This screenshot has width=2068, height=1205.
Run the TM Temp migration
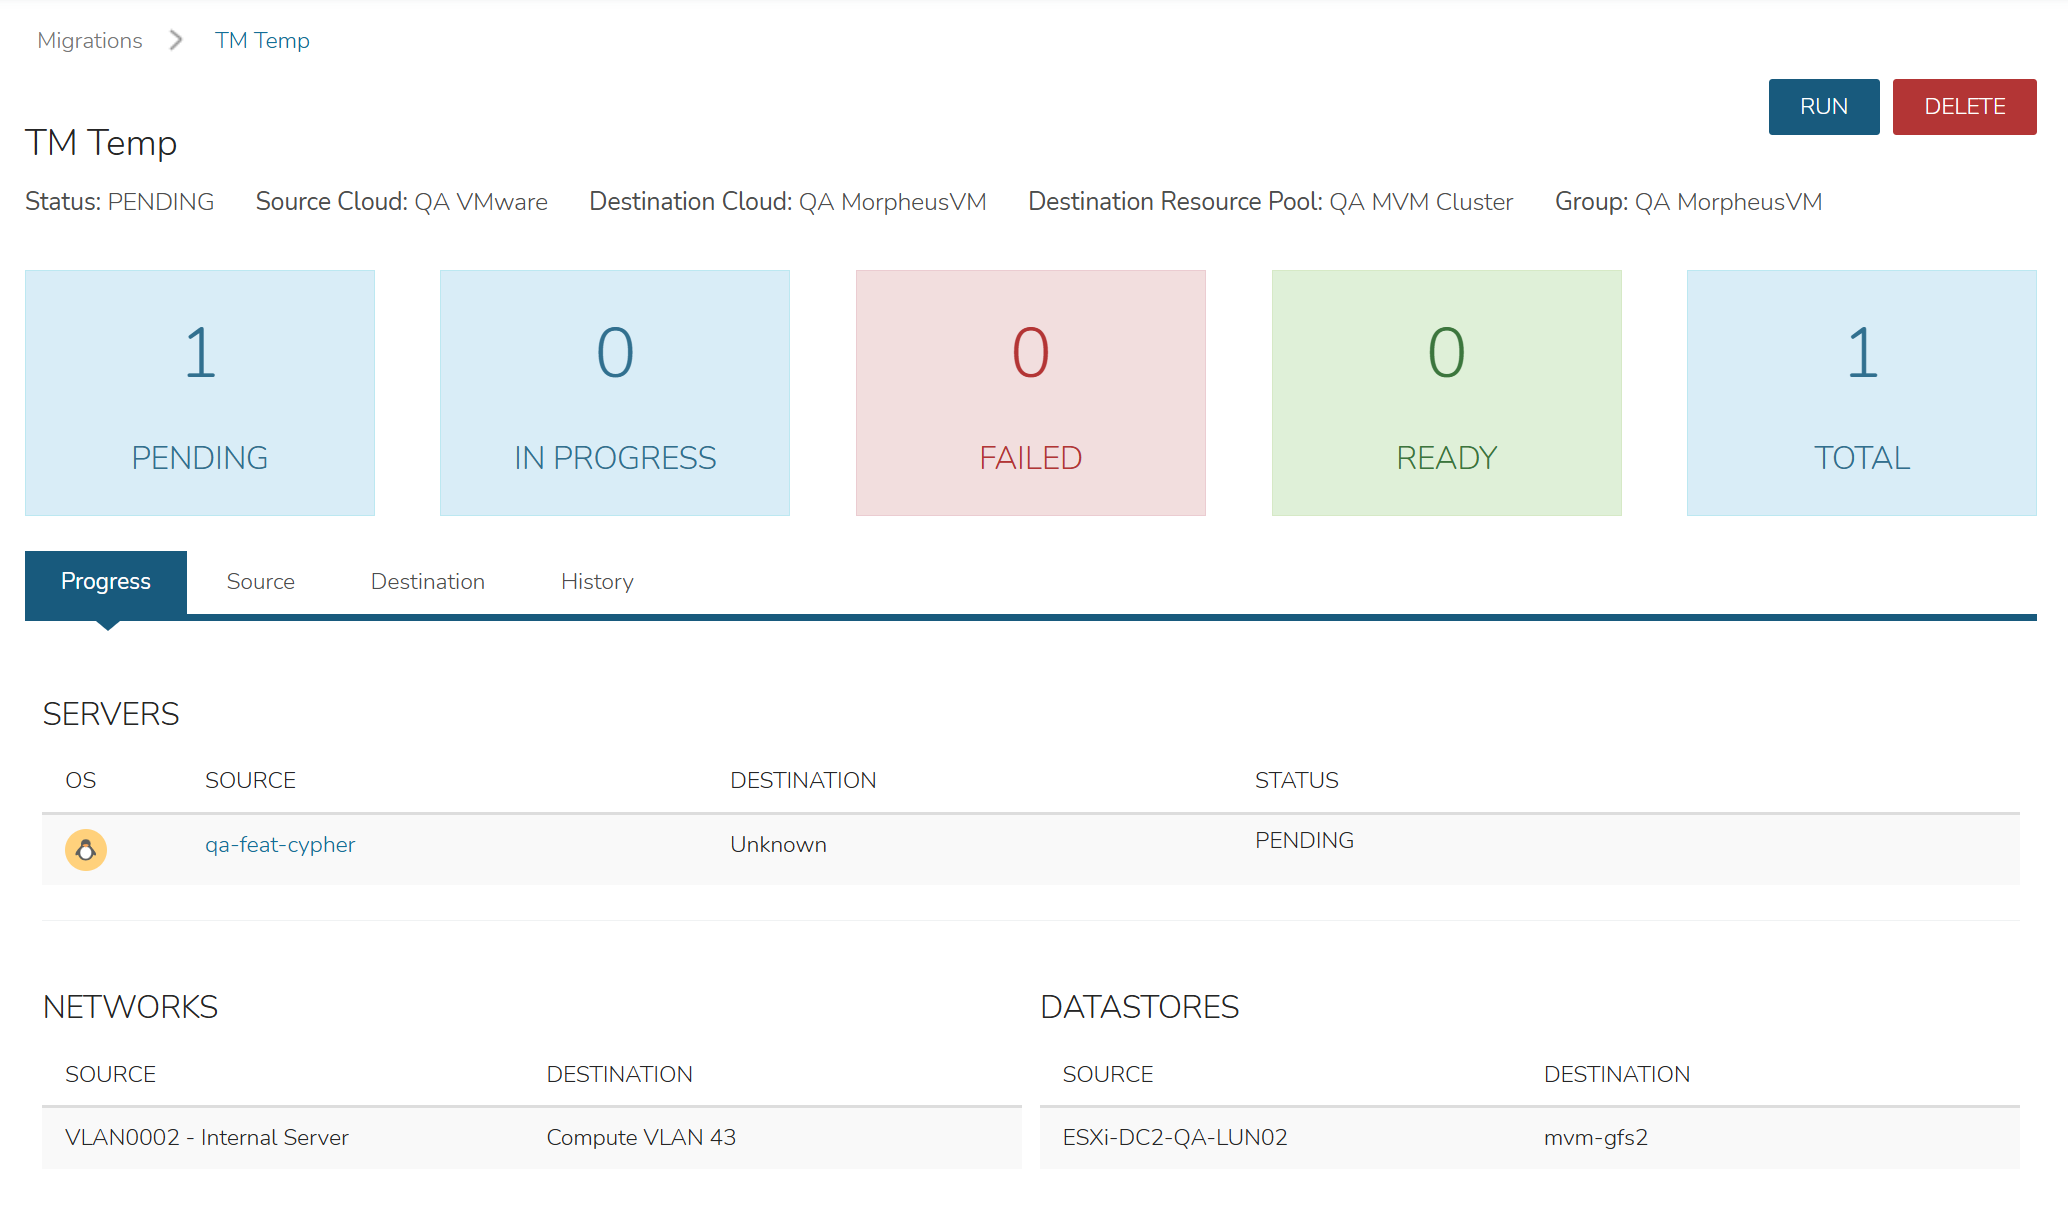click(1823, 107)
